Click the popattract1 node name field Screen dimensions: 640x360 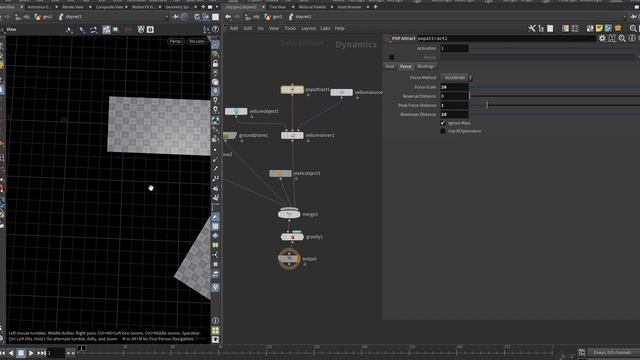click(x=506, y=38)
